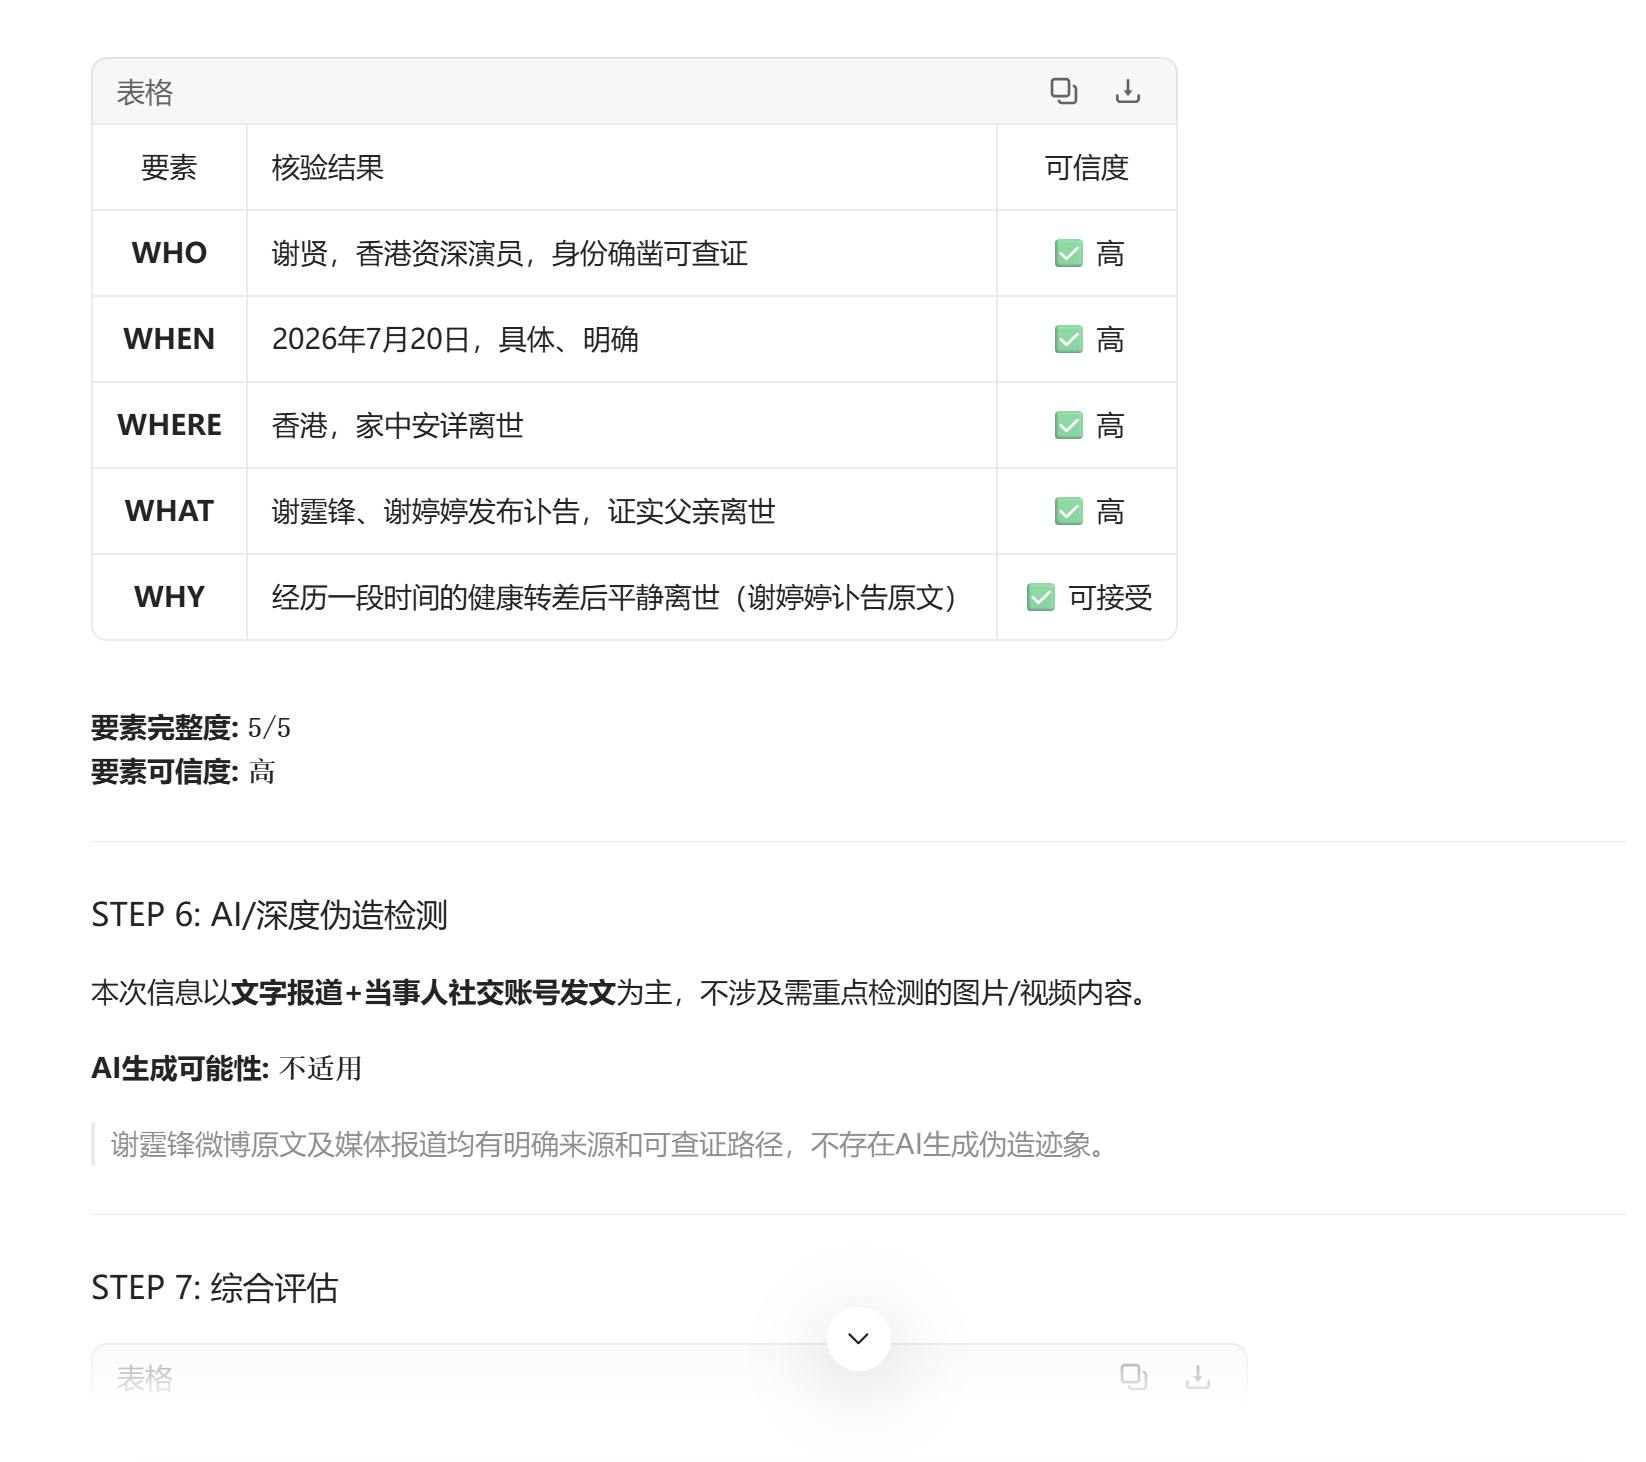The height and width of the screenshot is (1462, 1646).
Task: Download the first table
Action: click(1127, 91)
